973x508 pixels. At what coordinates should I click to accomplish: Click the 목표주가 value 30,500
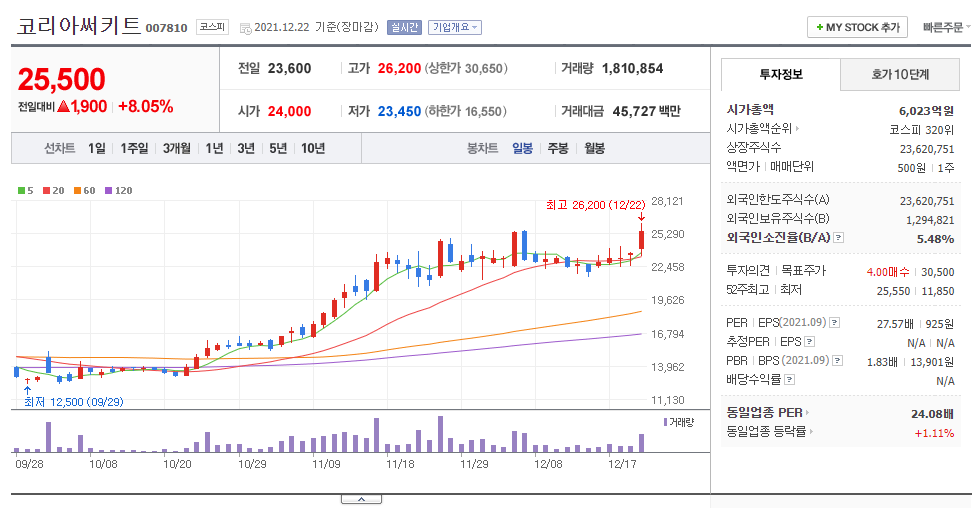[x=938, y=272]
